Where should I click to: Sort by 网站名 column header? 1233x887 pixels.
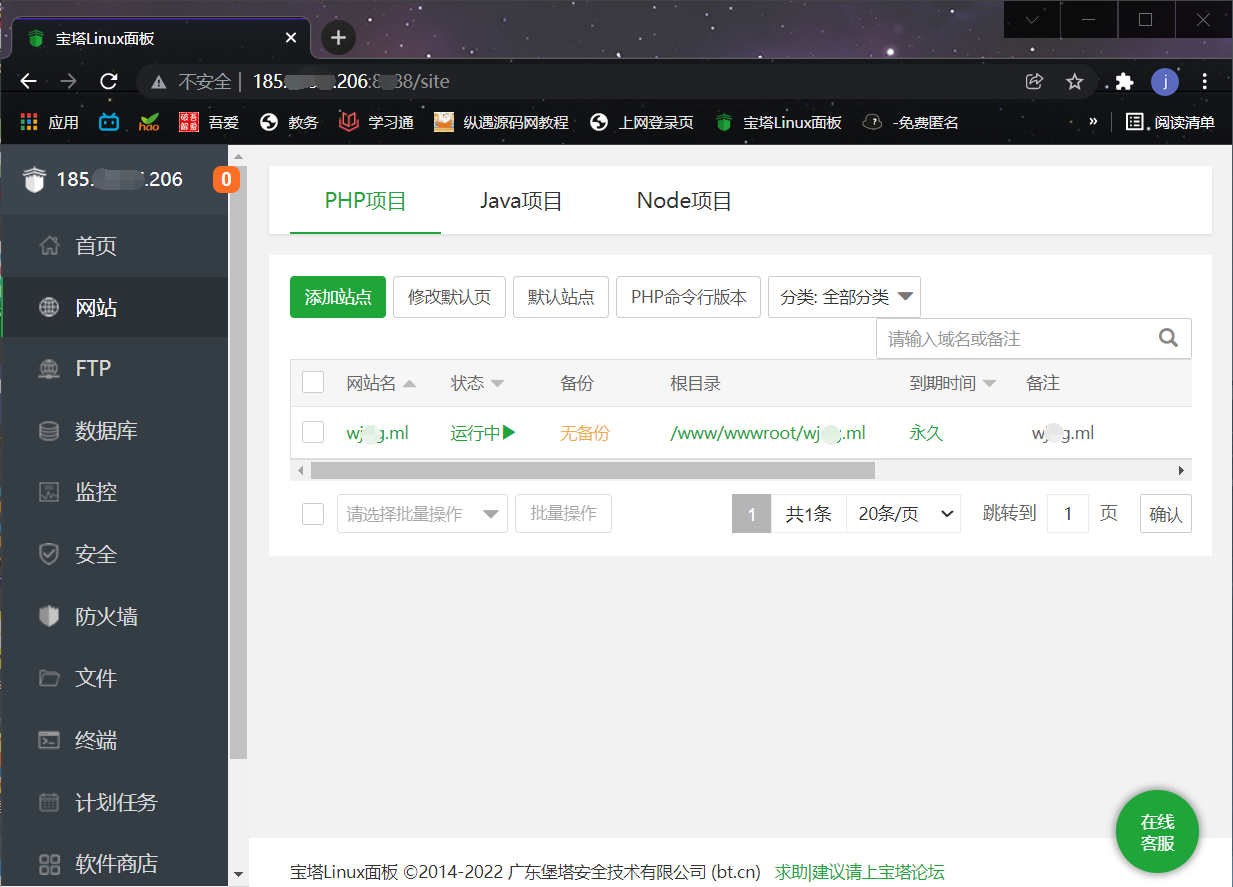pos(381,383)
